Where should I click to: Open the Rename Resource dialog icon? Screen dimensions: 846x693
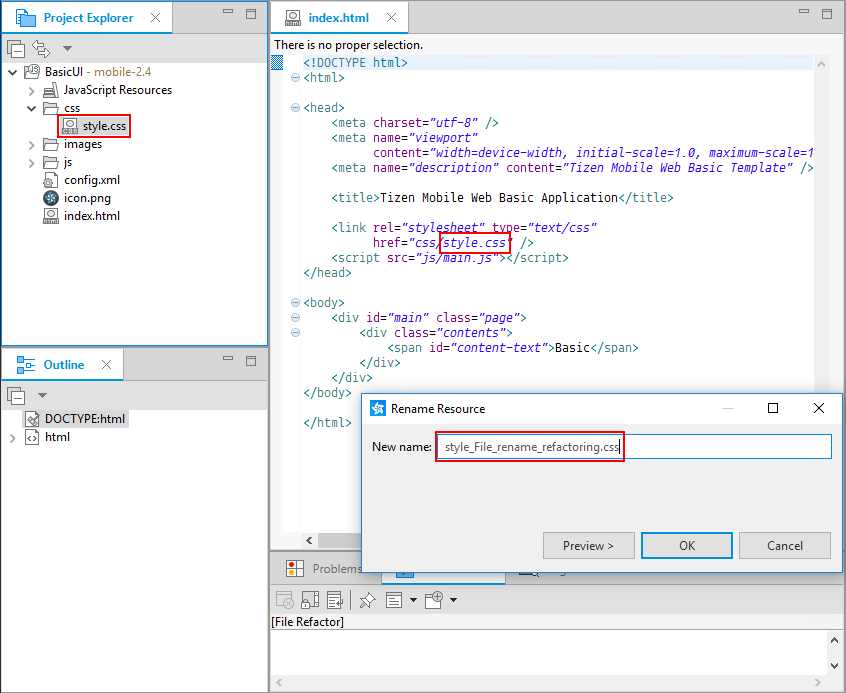point(377,408)
